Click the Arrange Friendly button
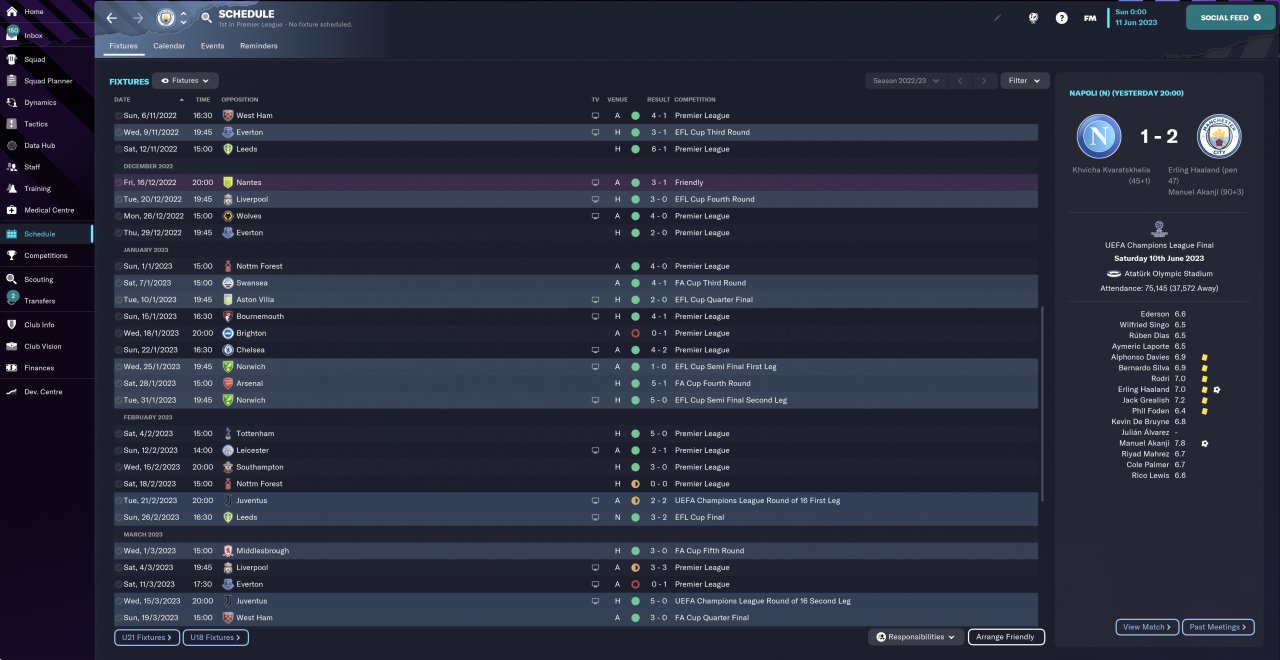This screenshot has height=660, width=1280. click(x=1006, y=637)
